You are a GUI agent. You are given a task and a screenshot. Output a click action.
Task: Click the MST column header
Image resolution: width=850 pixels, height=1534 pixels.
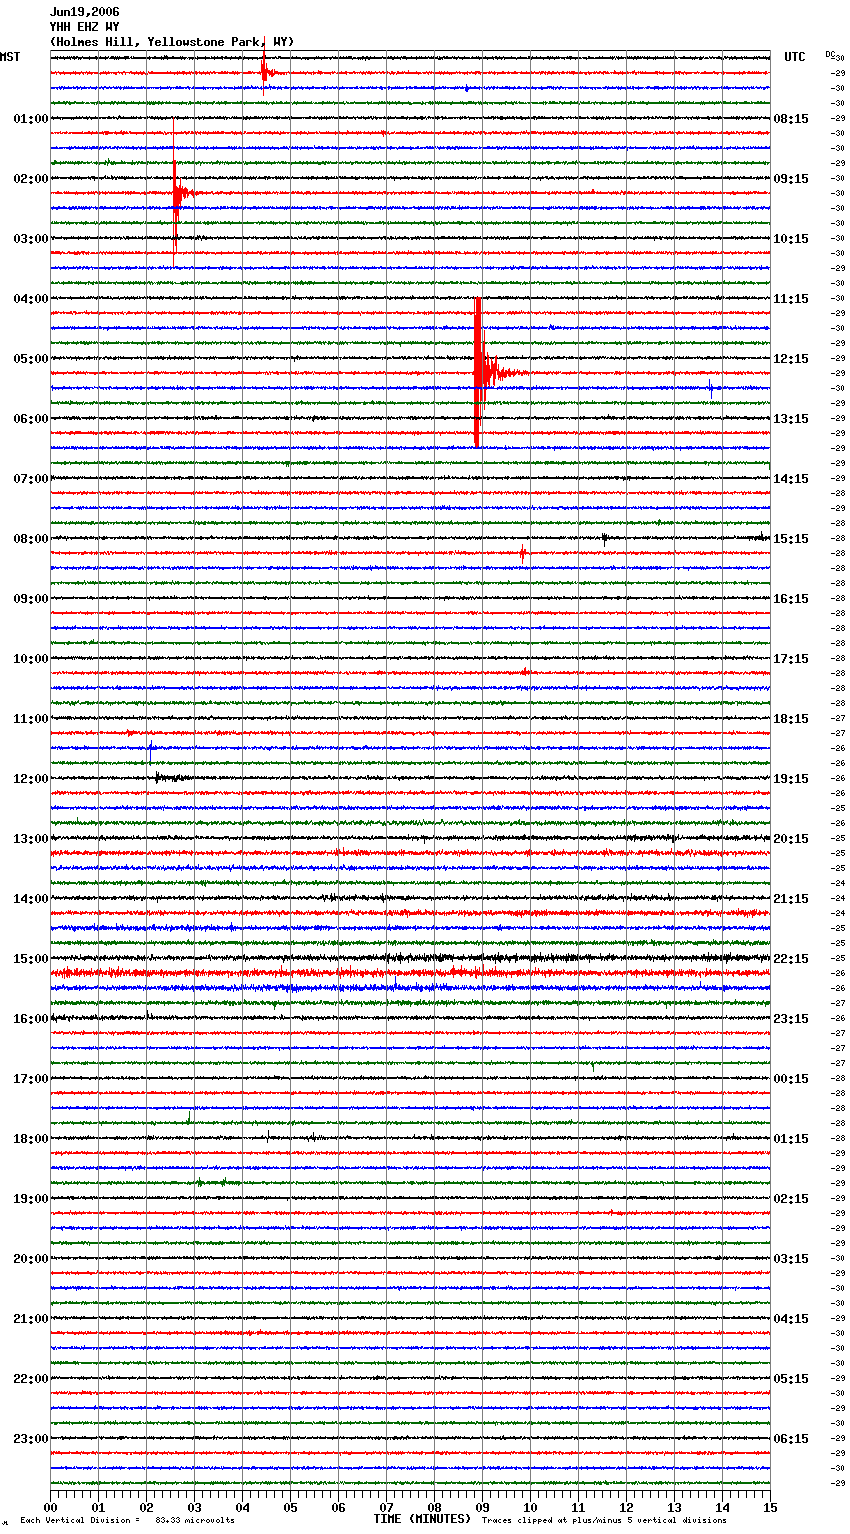(x=10, y=57)
